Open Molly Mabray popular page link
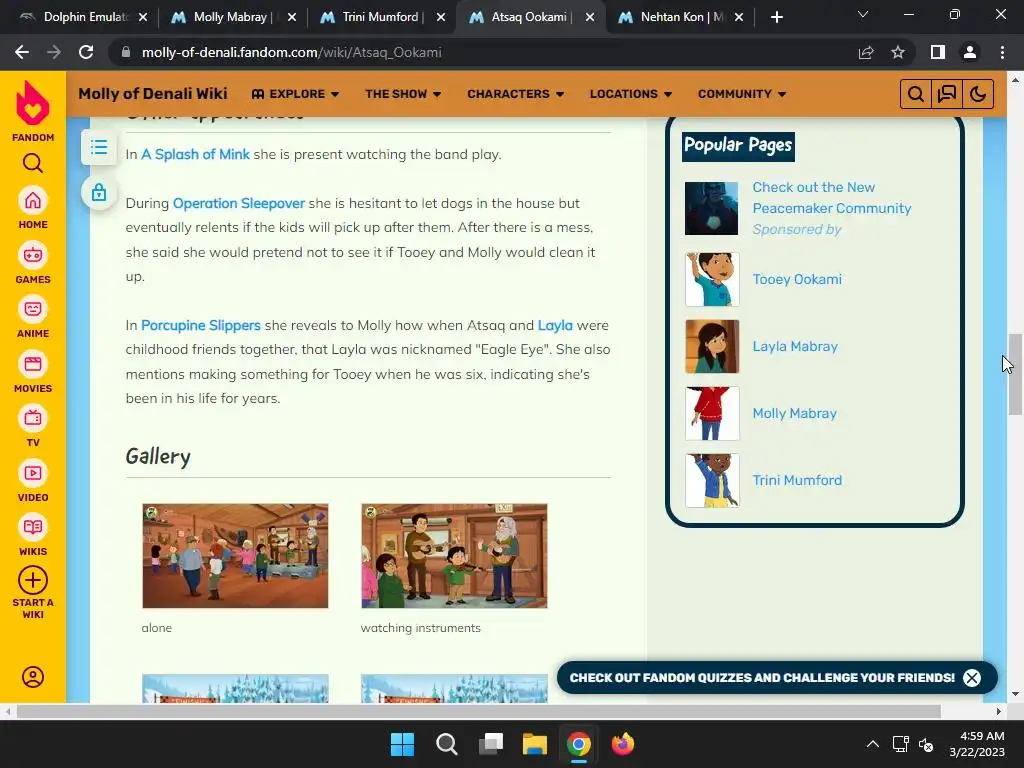Screen dimensions: 1024x768 pyautogui.click(x=794, y=413)
